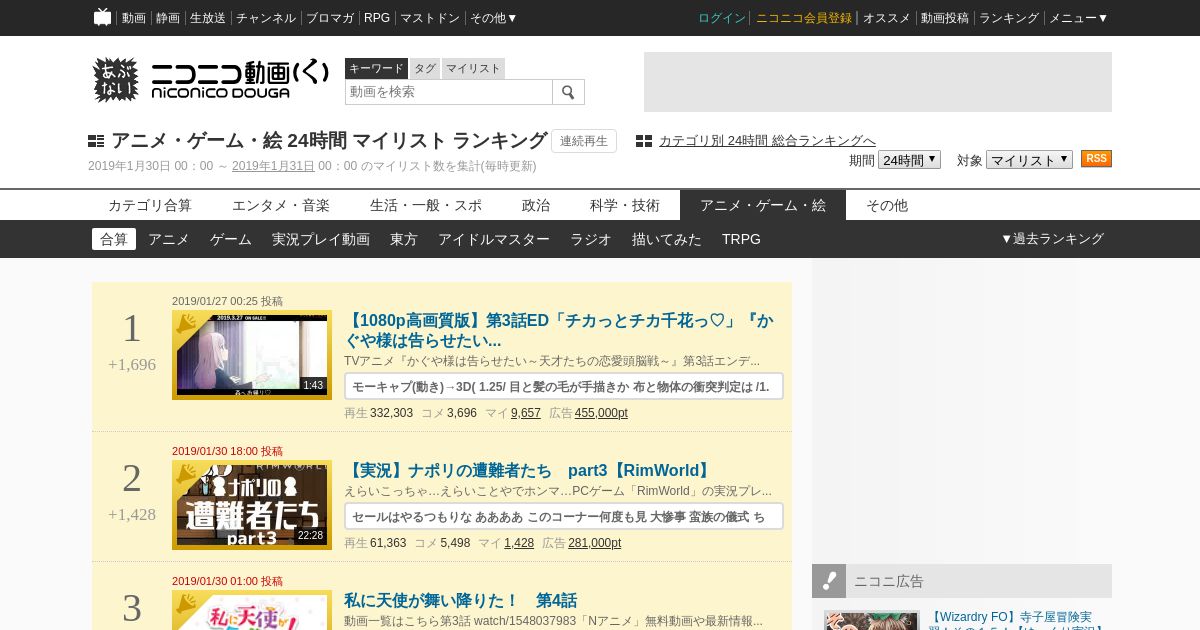Click the 動画投稿 link
Screen dimensions: 1200x630
(945, 18)
